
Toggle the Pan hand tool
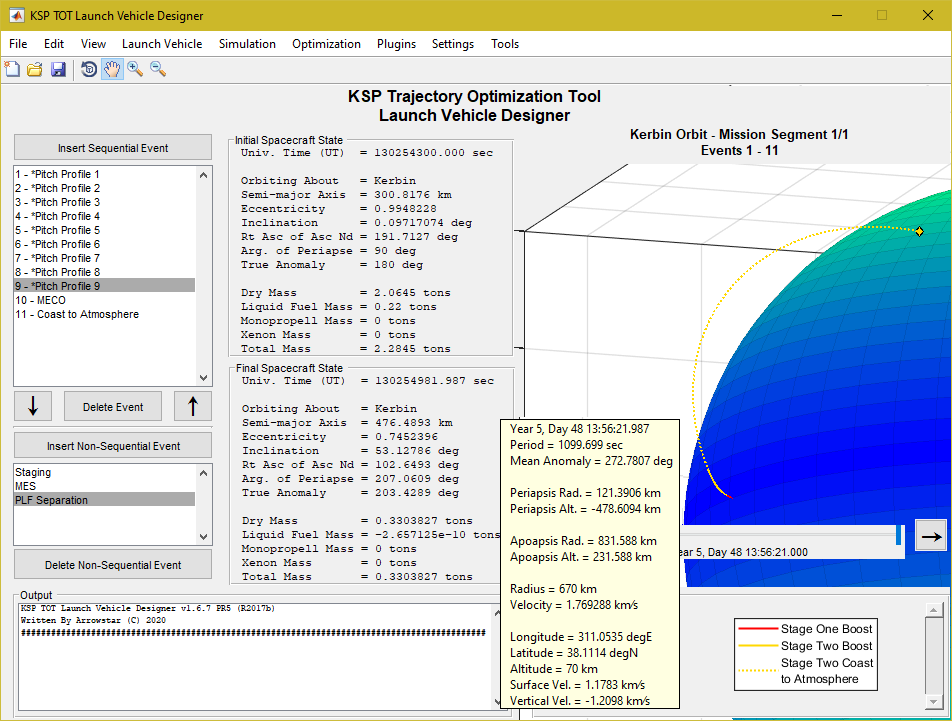coord(112,69)
